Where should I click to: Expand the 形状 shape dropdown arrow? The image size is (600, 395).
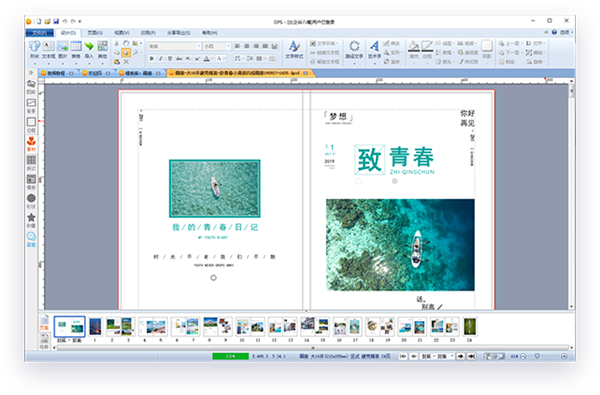pyautogui.click(x=35, y=63)
